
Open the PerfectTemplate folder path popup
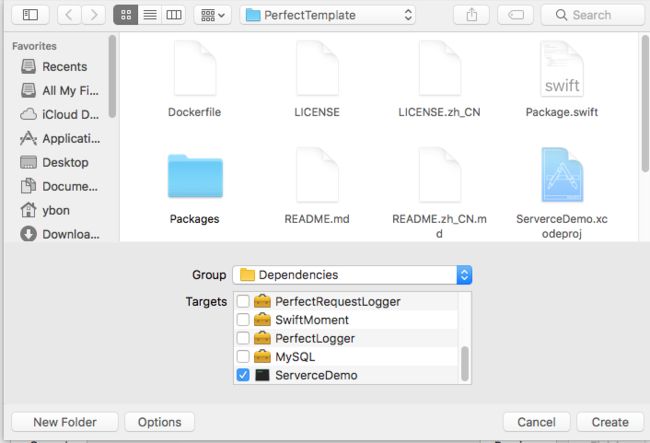(327, 15)
